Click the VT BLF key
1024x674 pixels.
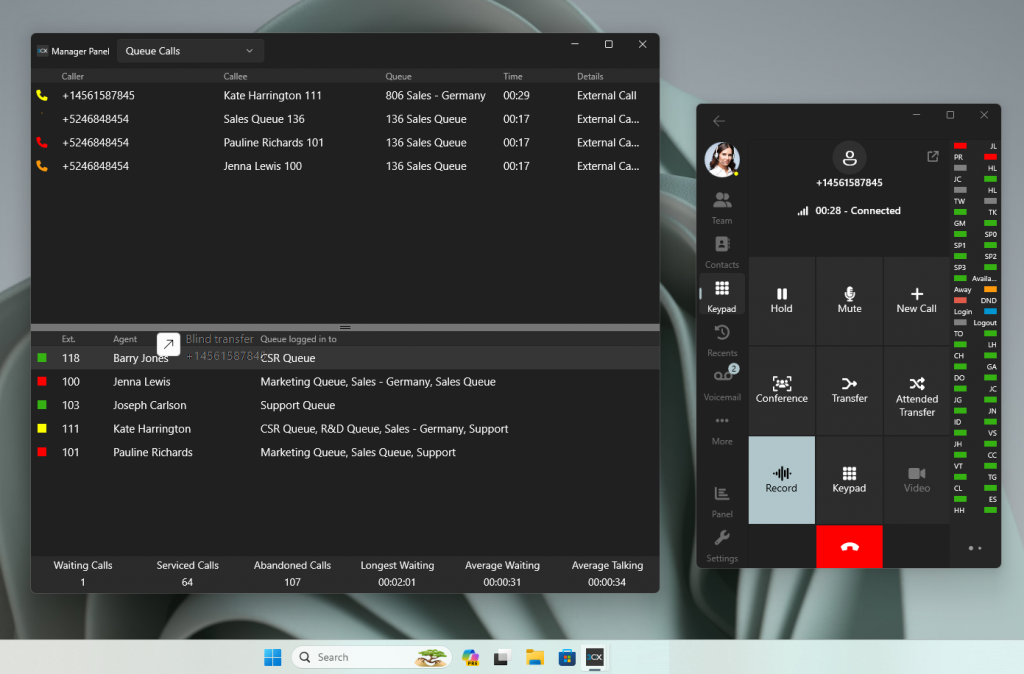pyautogui.click(x=975, y=466)
